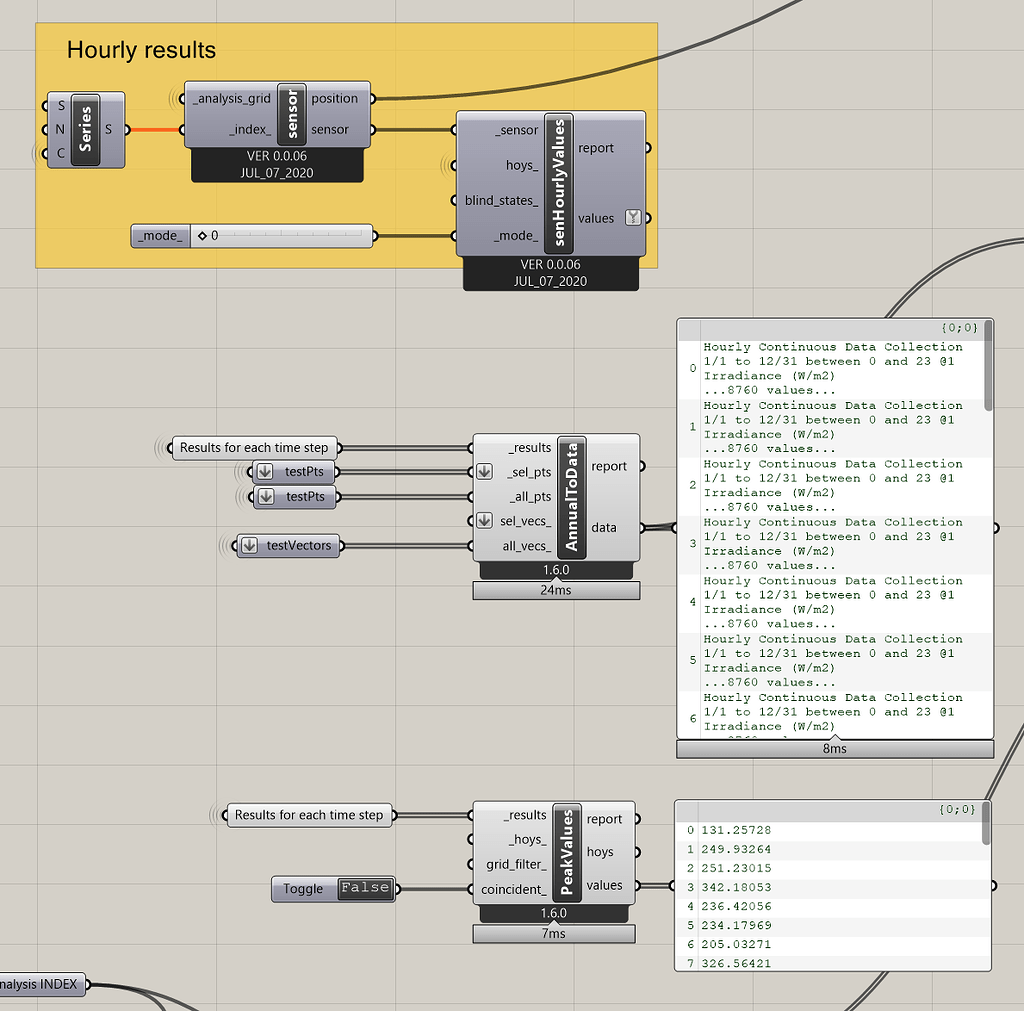1024x1011 pixels.
Task: Select the senHourlyValues component label
Action: click(x=558, y=182)
